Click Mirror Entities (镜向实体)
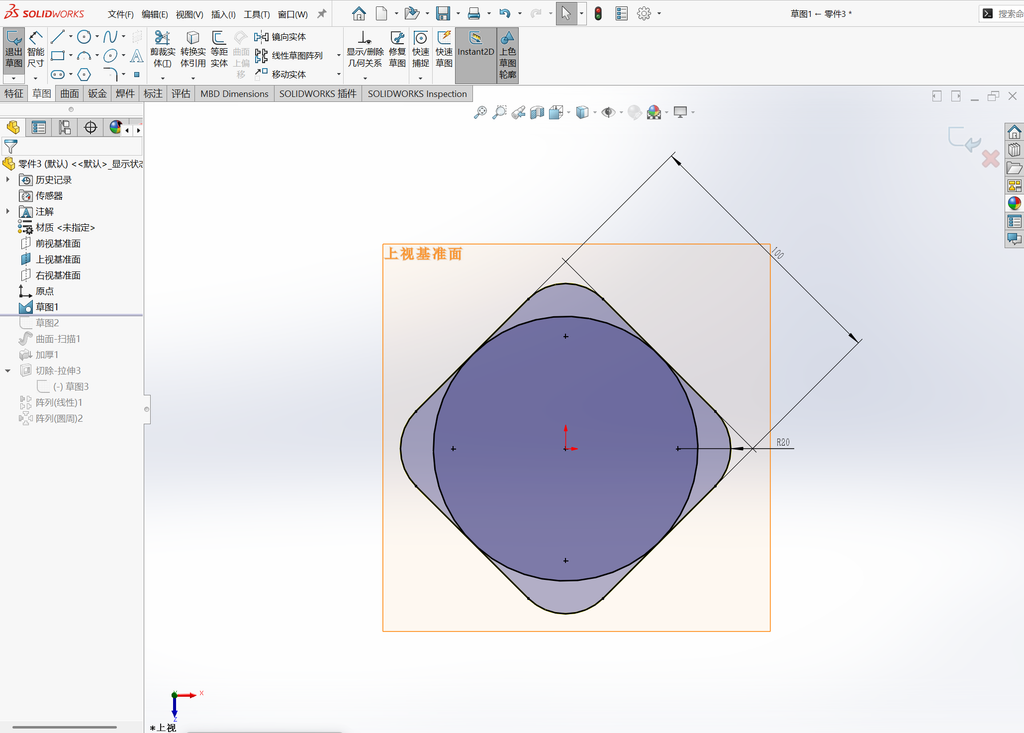Image resolution: width=1024 pixels, height=733 pixels. click(x=280, y=37)
